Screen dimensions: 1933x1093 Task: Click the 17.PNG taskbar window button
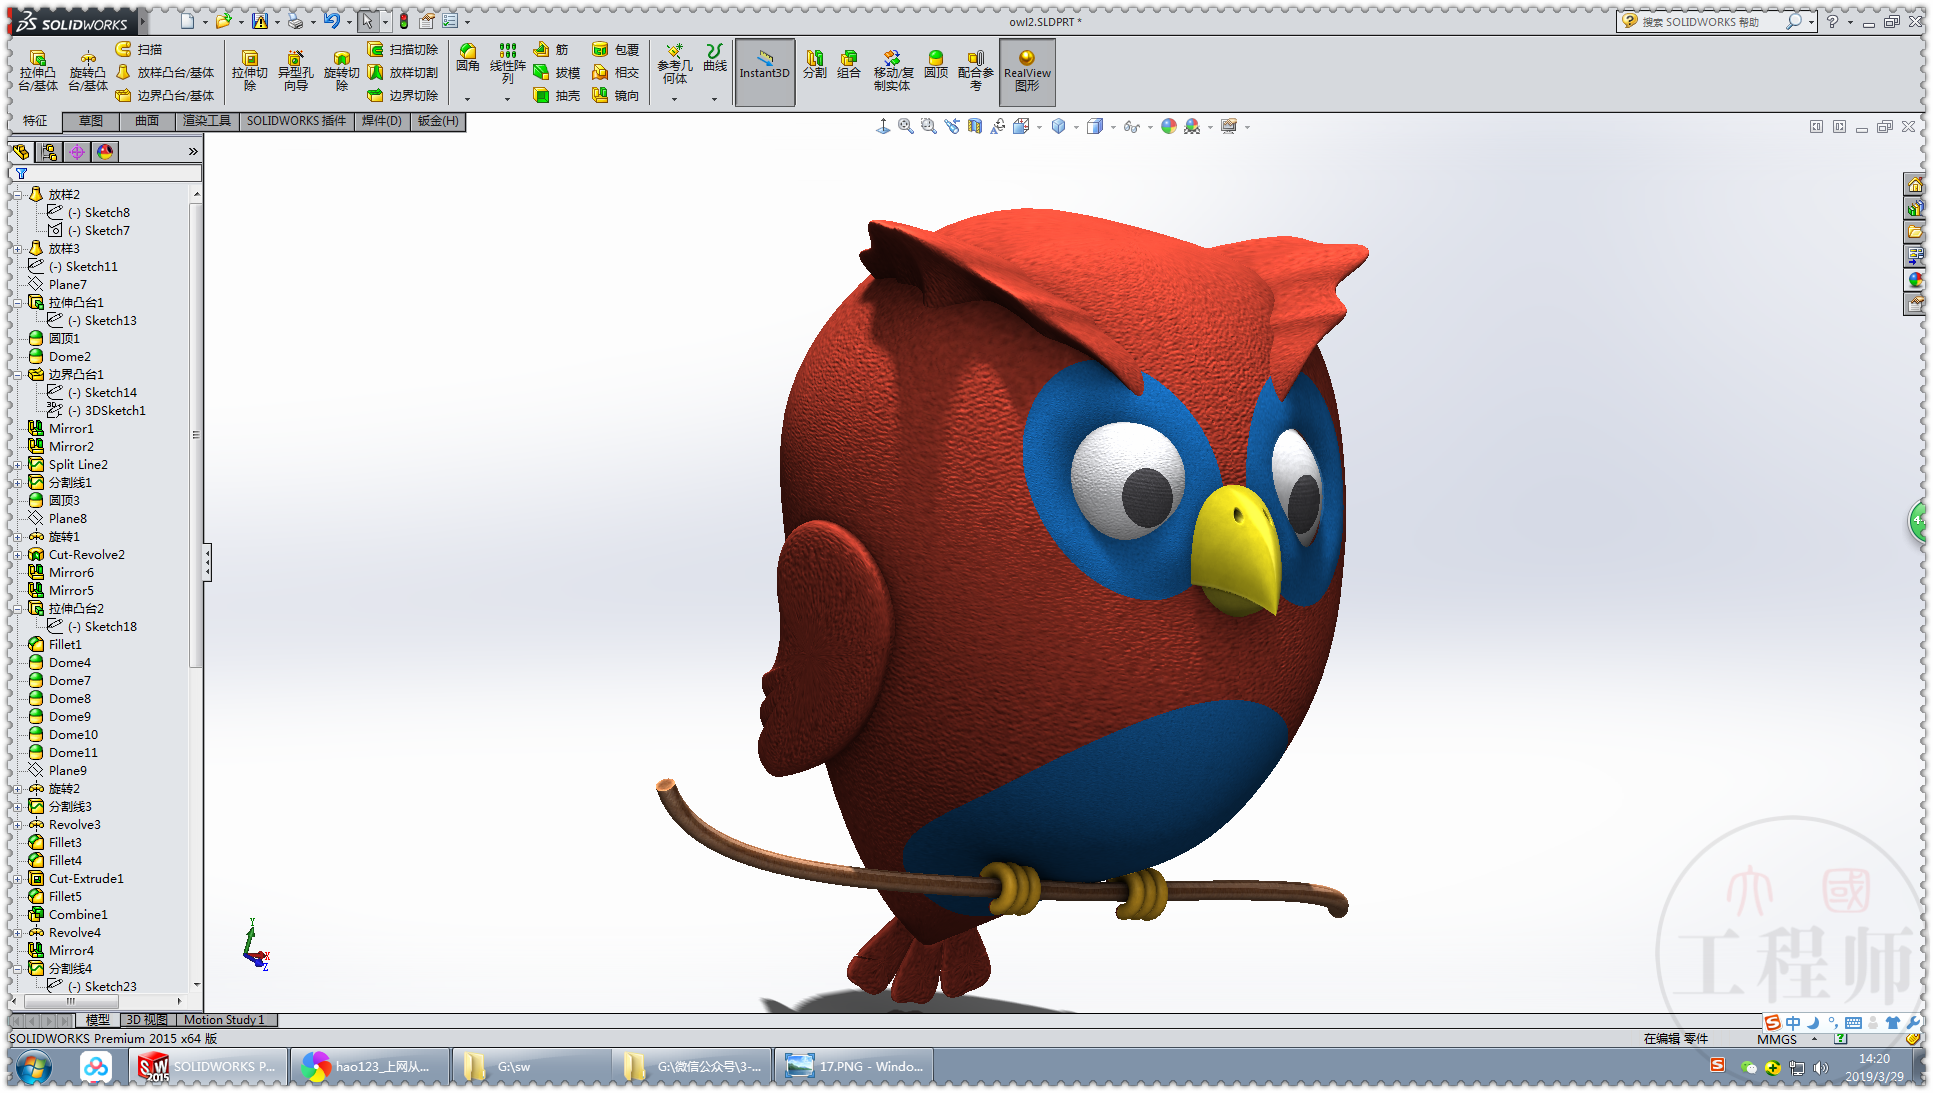coord(854,1067)
